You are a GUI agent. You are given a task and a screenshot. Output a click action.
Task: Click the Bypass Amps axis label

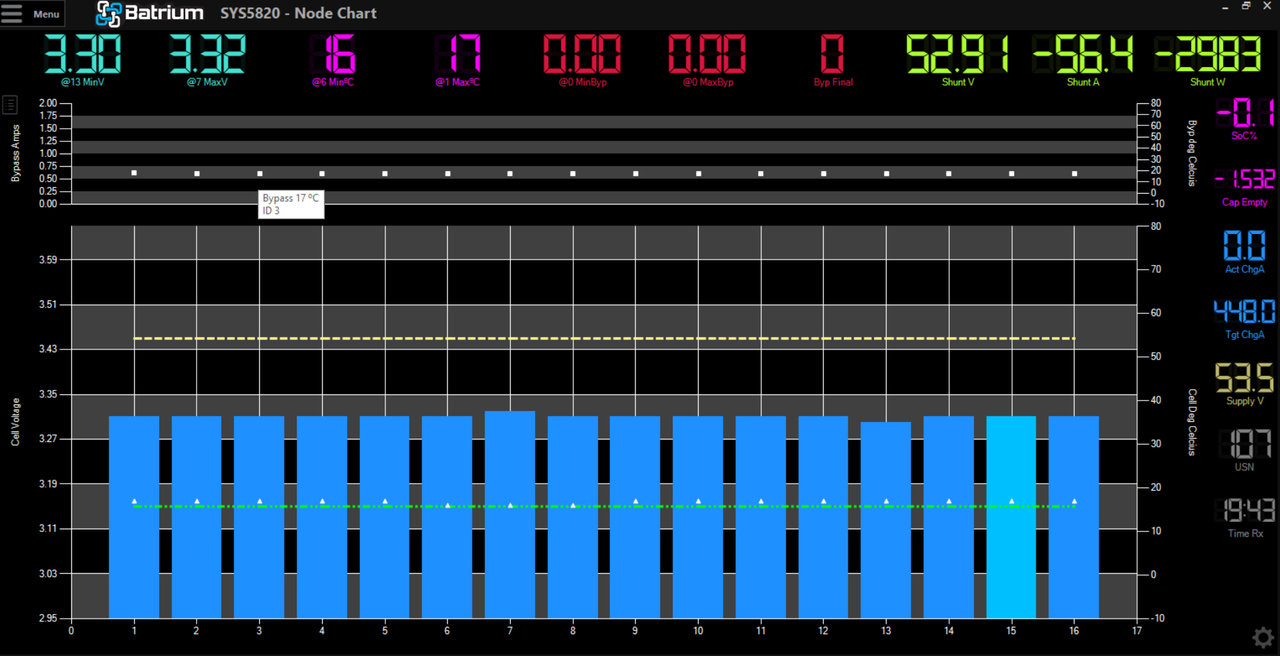point(16,154)
